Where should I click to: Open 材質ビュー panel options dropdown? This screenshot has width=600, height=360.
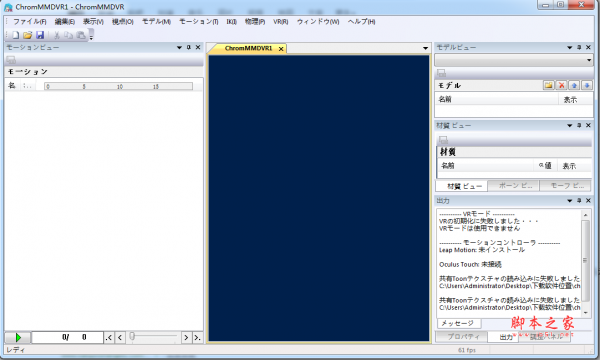[569, 125]
